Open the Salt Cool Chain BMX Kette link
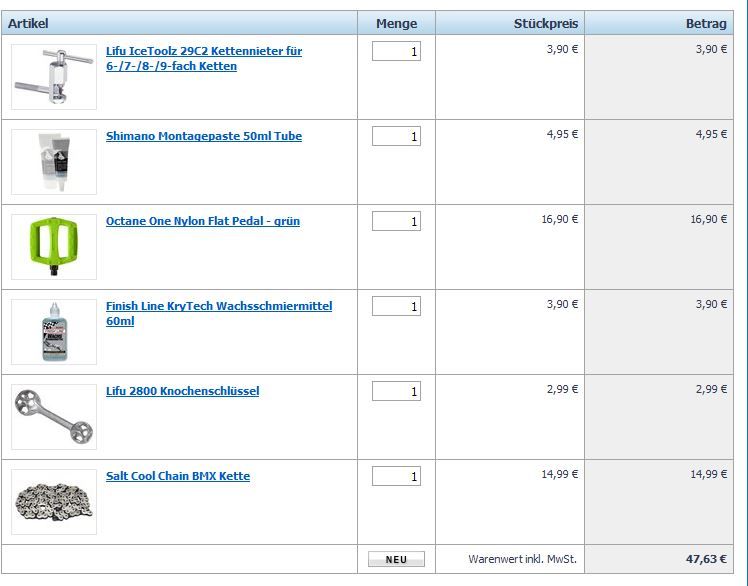This screenshot has width=748, height=586. click(177, 476)
